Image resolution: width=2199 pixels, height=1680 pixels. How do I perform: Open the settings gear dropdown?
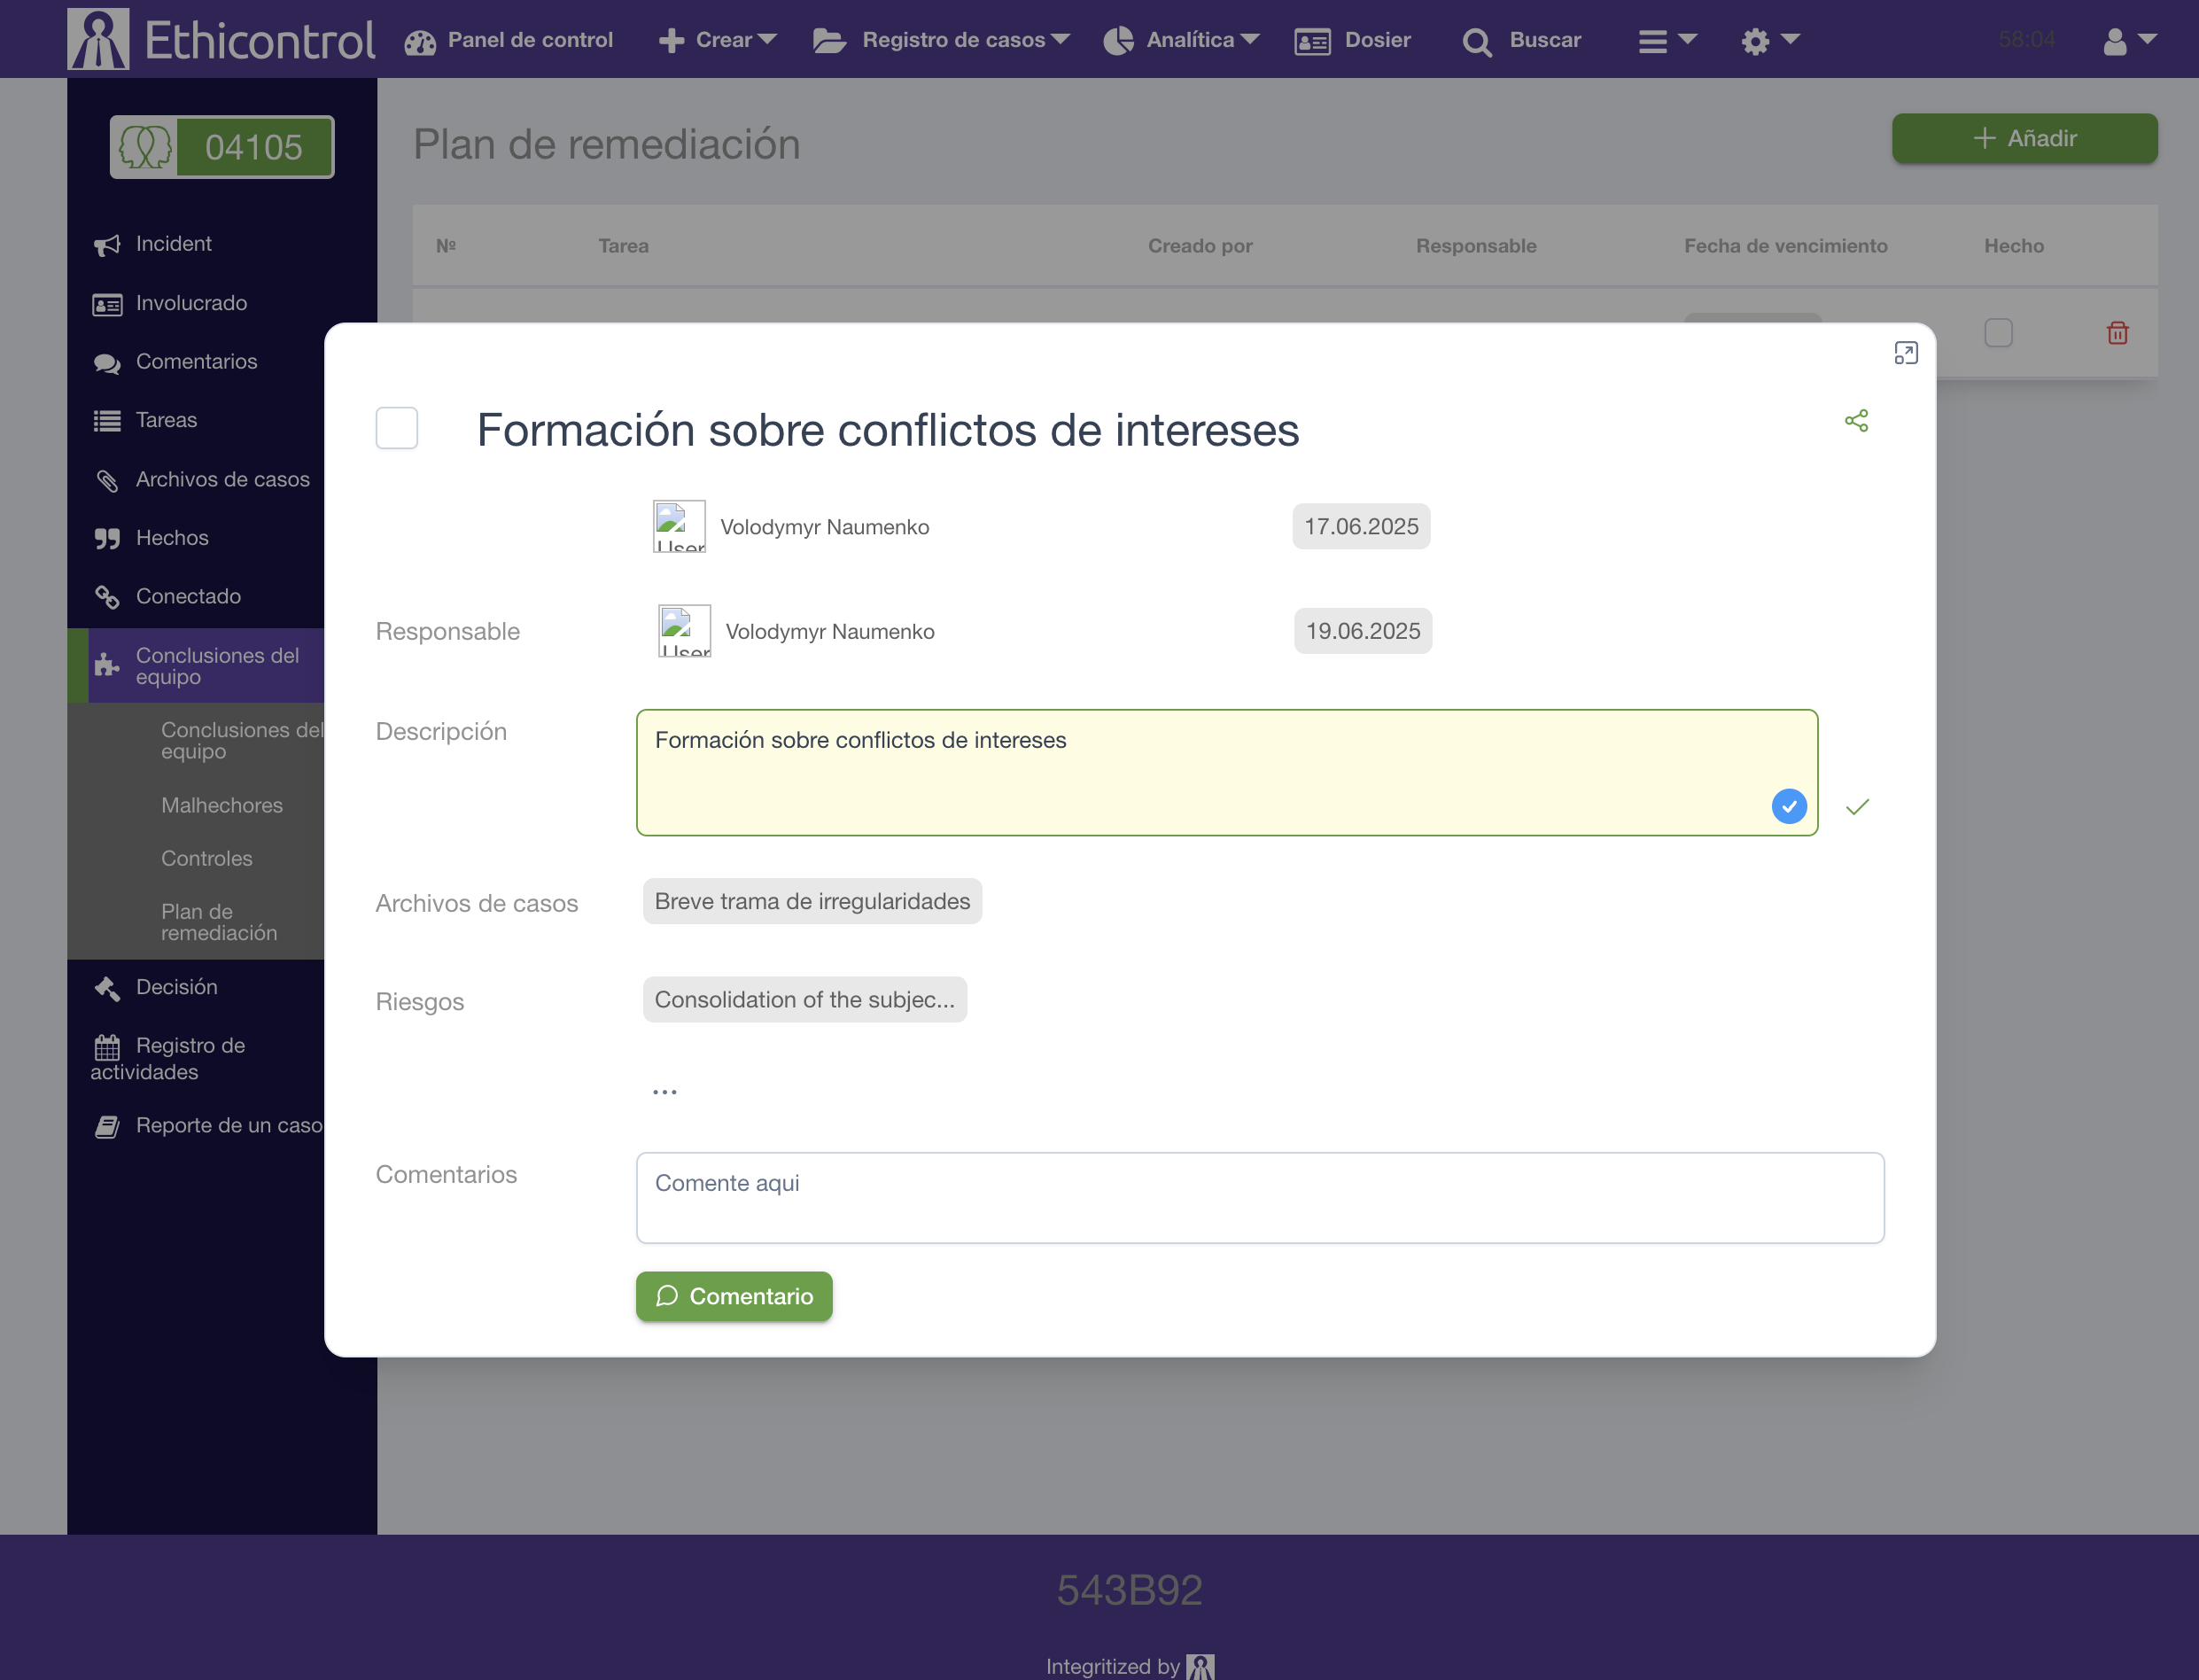[1769, 40]
